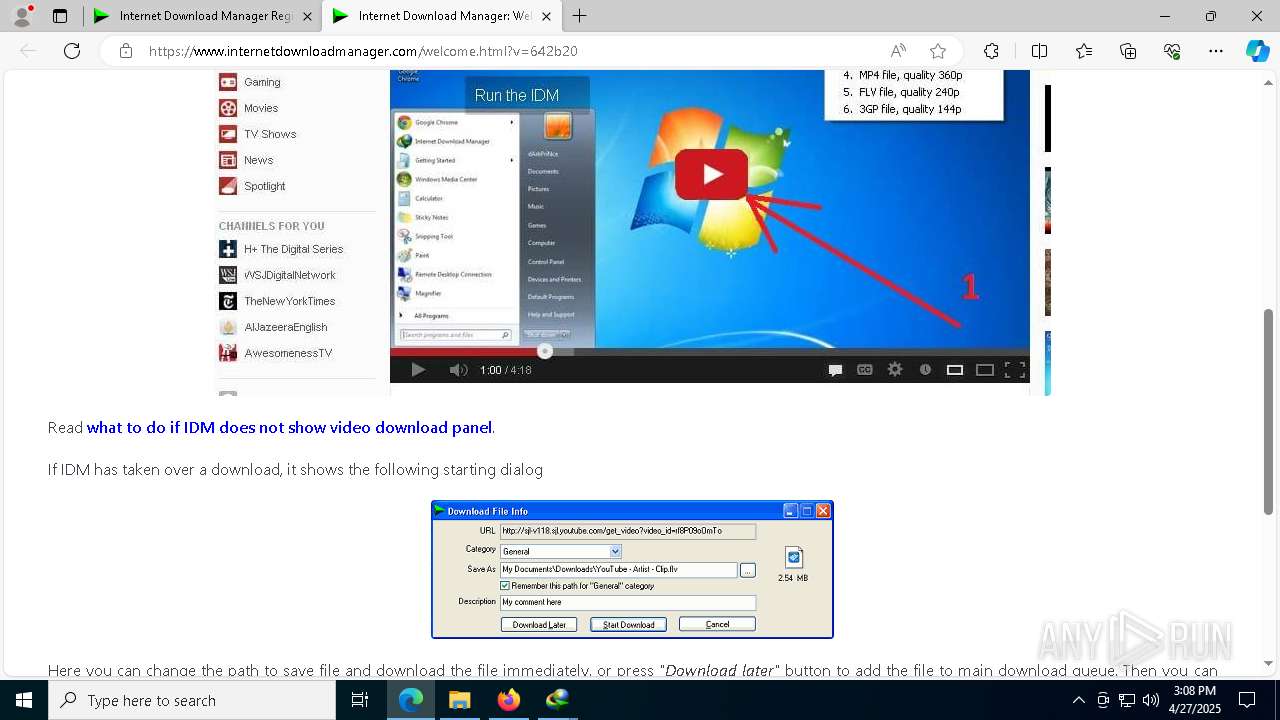Refresh the current page
Screen dimensions: 1280x720
[72, 51]
